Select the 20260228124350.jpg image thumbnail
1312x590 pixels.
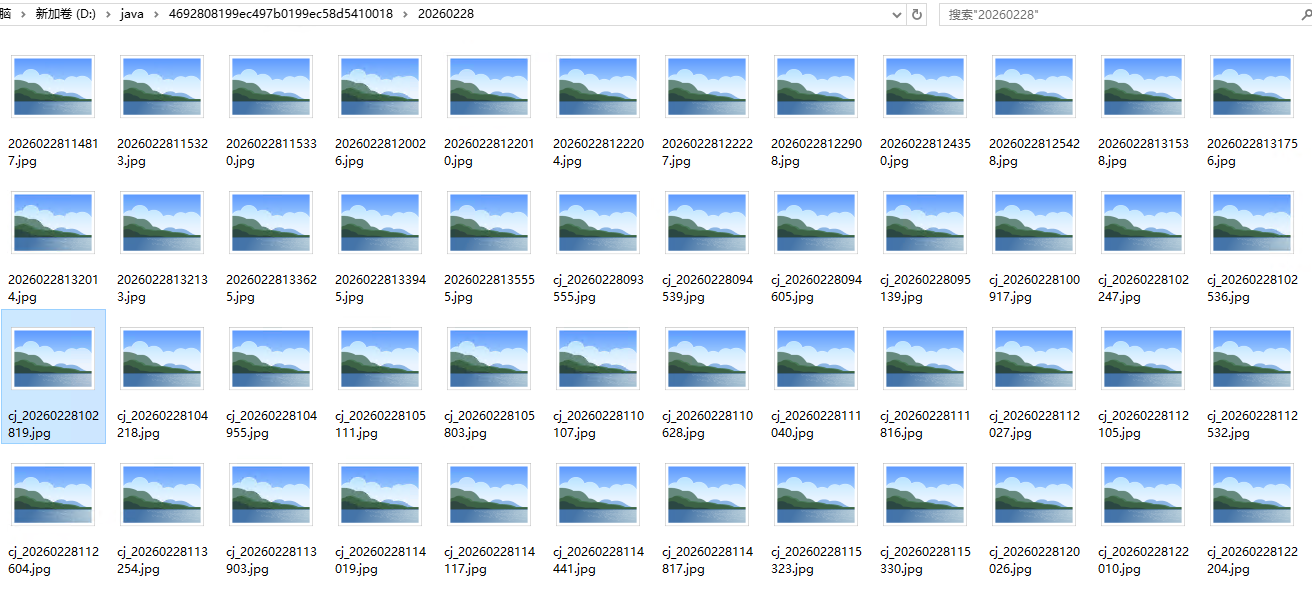click(x=925, y=87)
